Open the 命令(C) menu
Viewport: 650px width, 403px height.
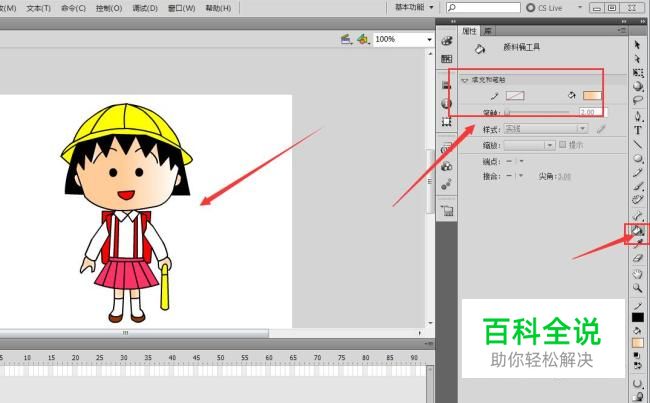click(x=73, y=8)
